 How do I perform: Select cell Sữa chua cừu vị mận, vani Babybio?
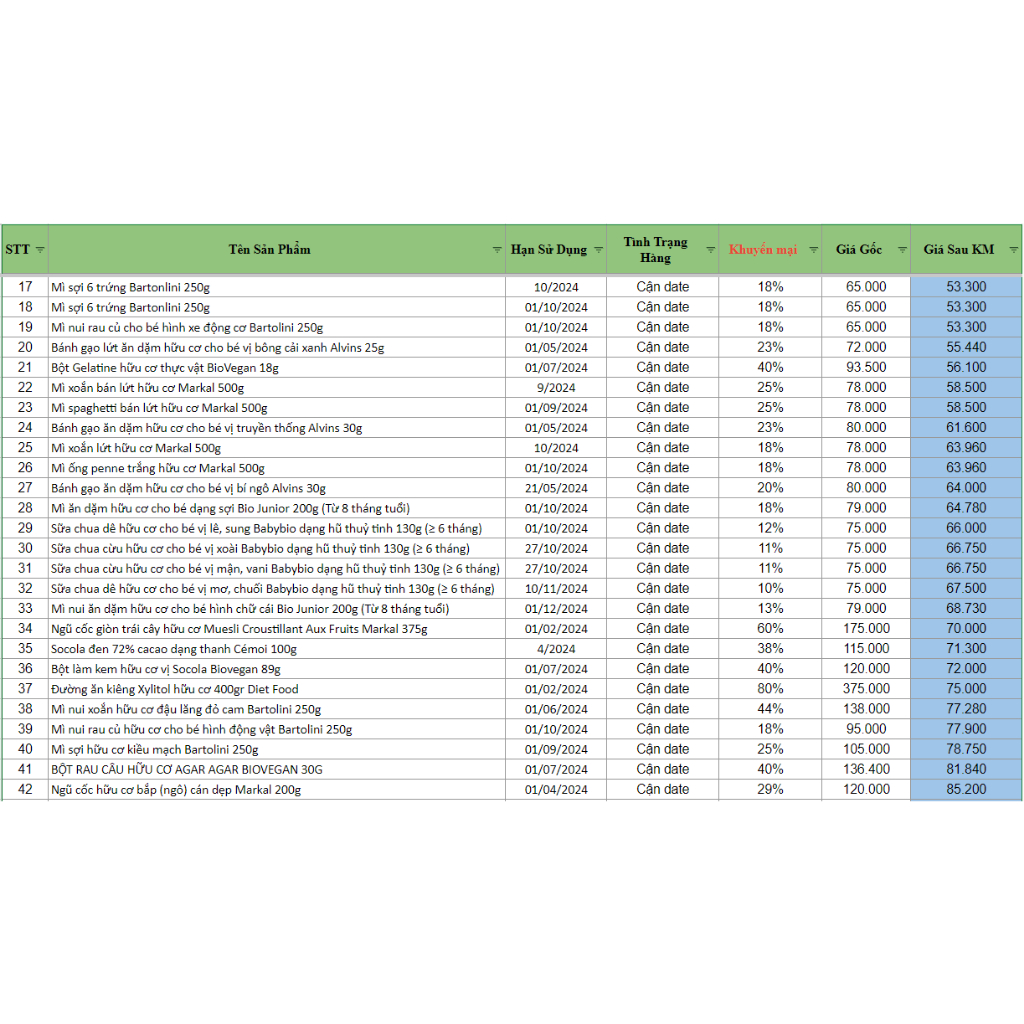[x=276, y=569]
